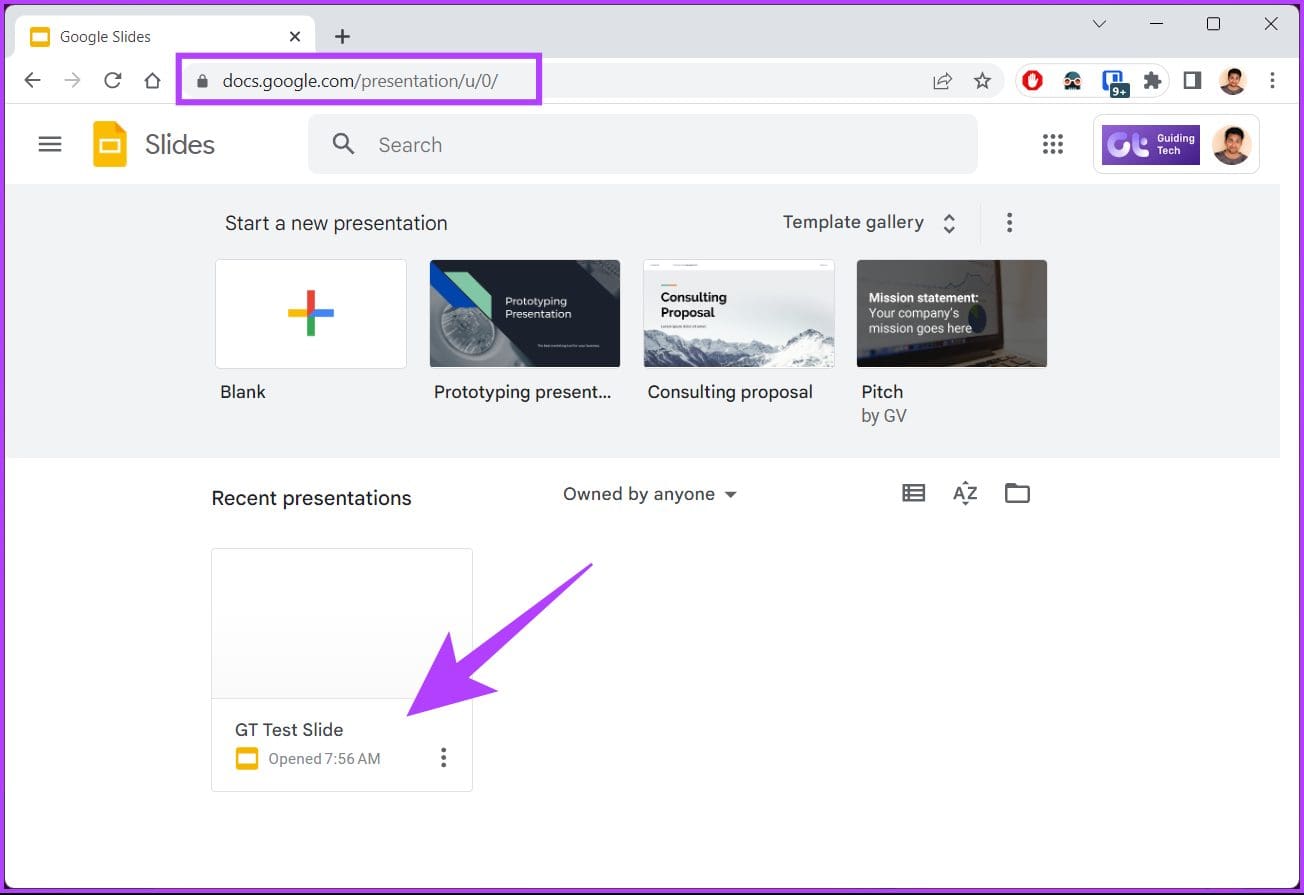Click the Start a new presentation heading
This screenshot has height=895, width=1304.
pos(336,223)
